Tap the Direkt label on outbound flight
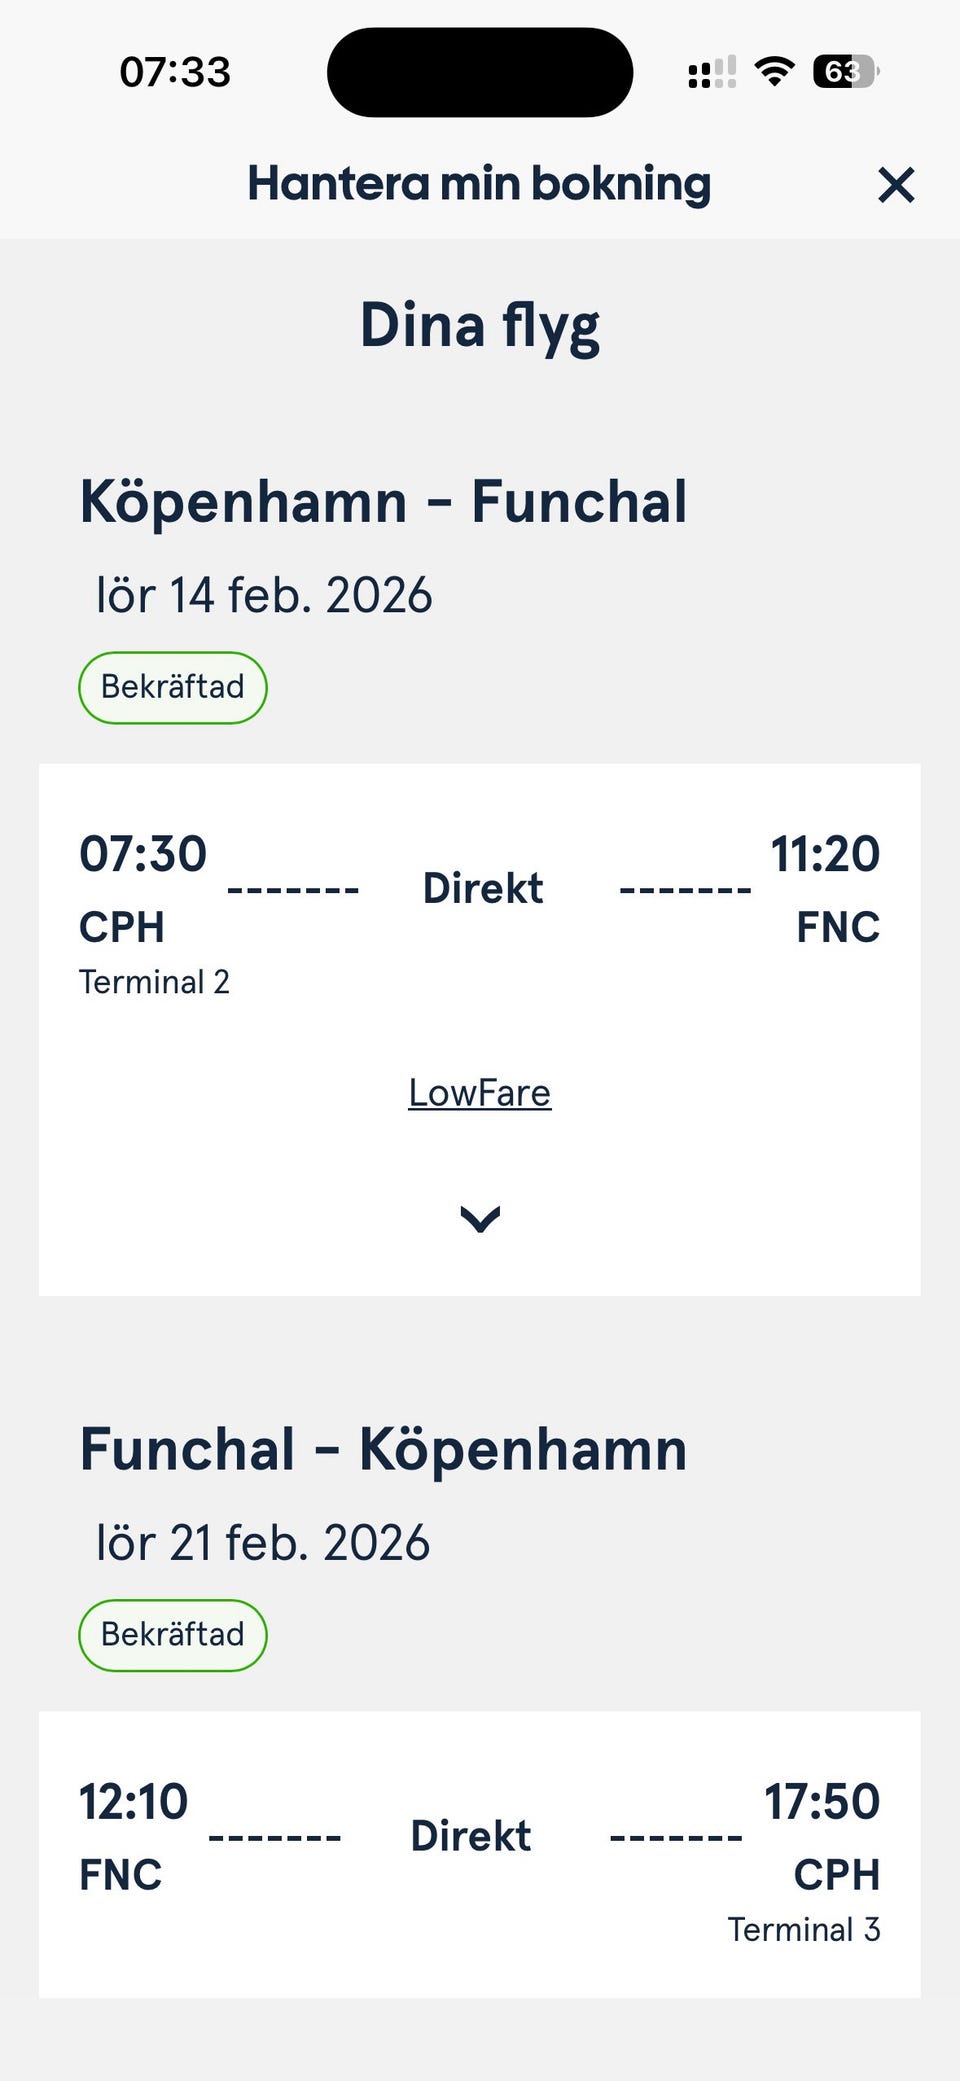 click(x=483, y=888)
